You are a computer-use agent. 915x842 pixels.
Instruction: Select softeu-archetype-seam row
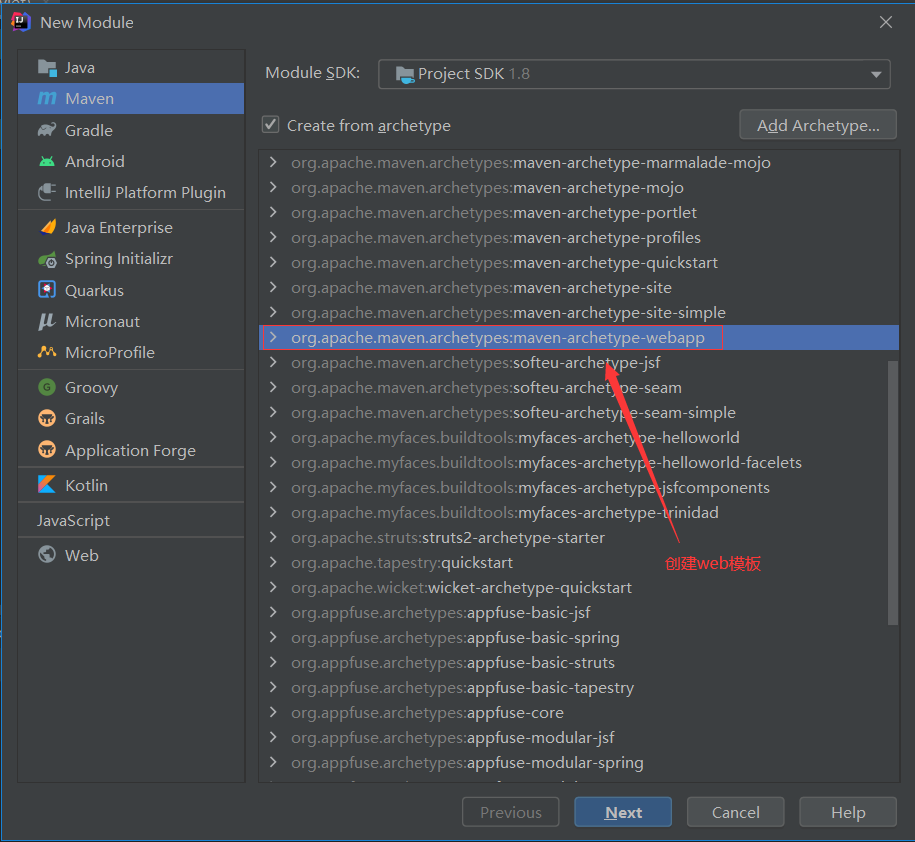tap(578, 387)
